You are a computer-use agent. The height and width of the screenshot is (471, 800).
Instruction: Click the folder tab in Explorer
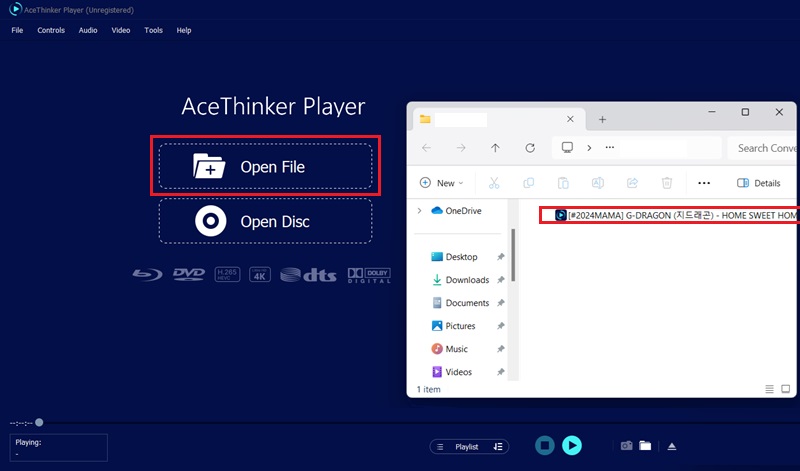(498, 119)
